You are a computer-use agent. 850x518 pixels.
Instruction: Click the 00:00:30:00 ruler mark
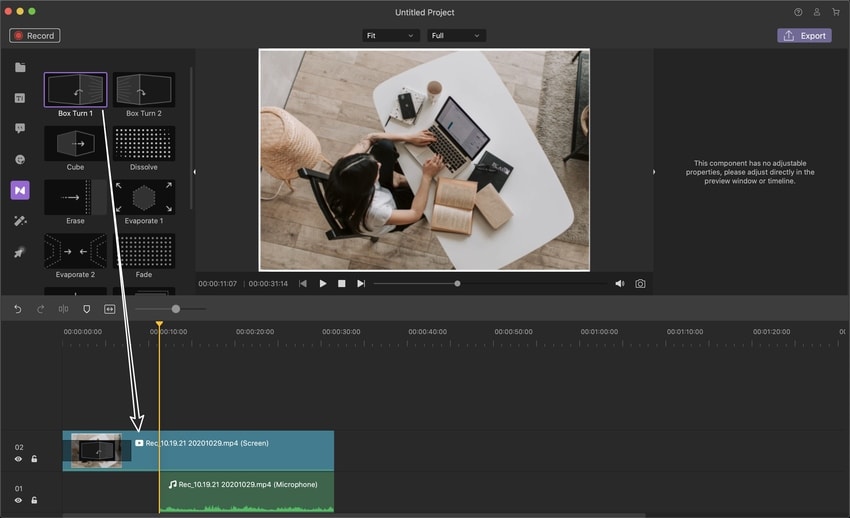tap(341, 332)
